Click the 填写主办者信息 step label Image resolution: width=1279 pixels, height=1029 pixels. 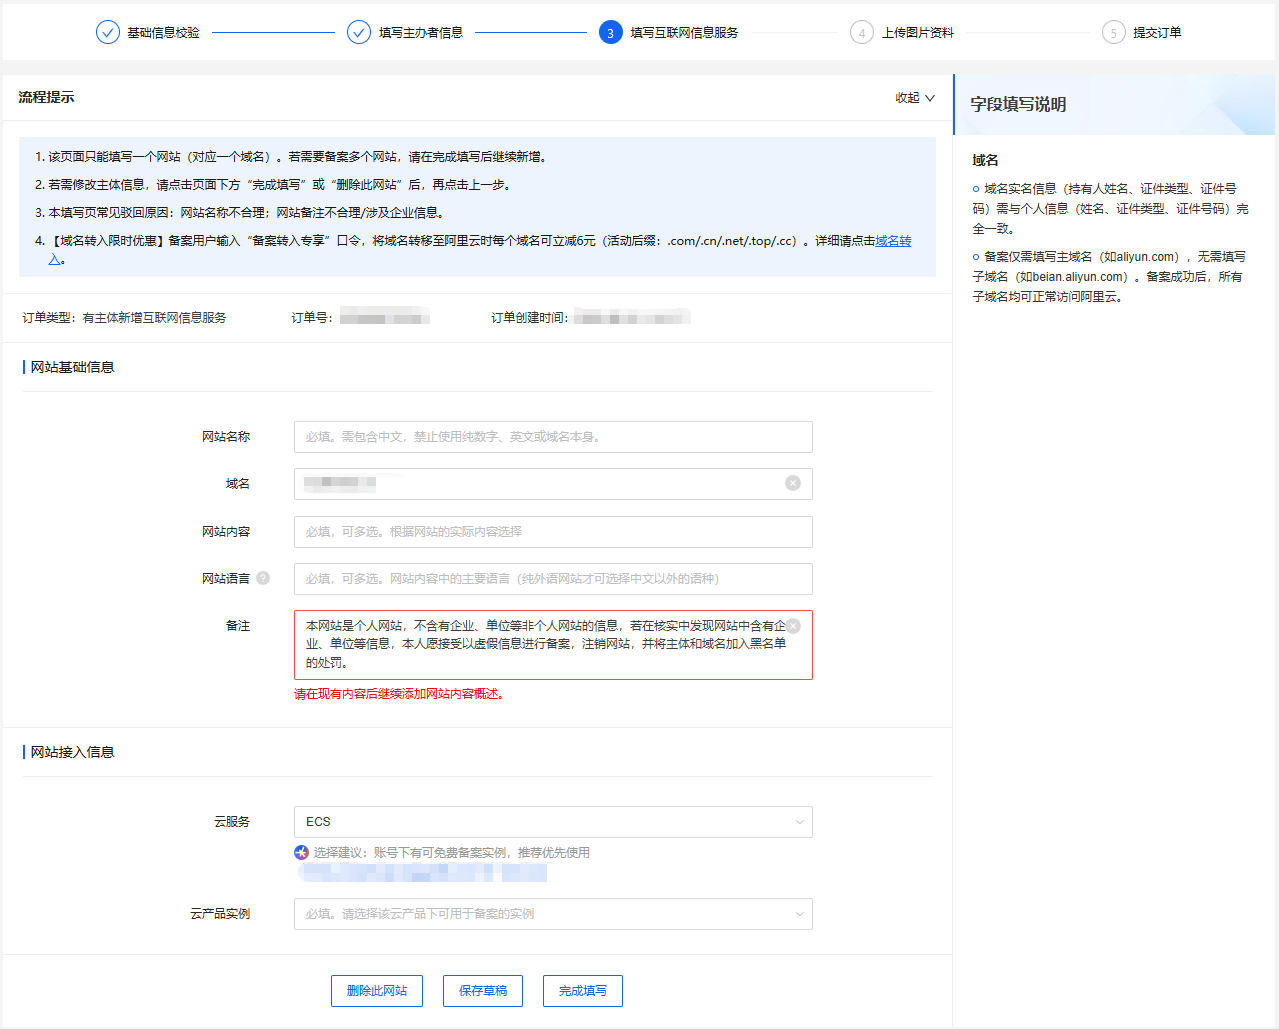(420, 33)
